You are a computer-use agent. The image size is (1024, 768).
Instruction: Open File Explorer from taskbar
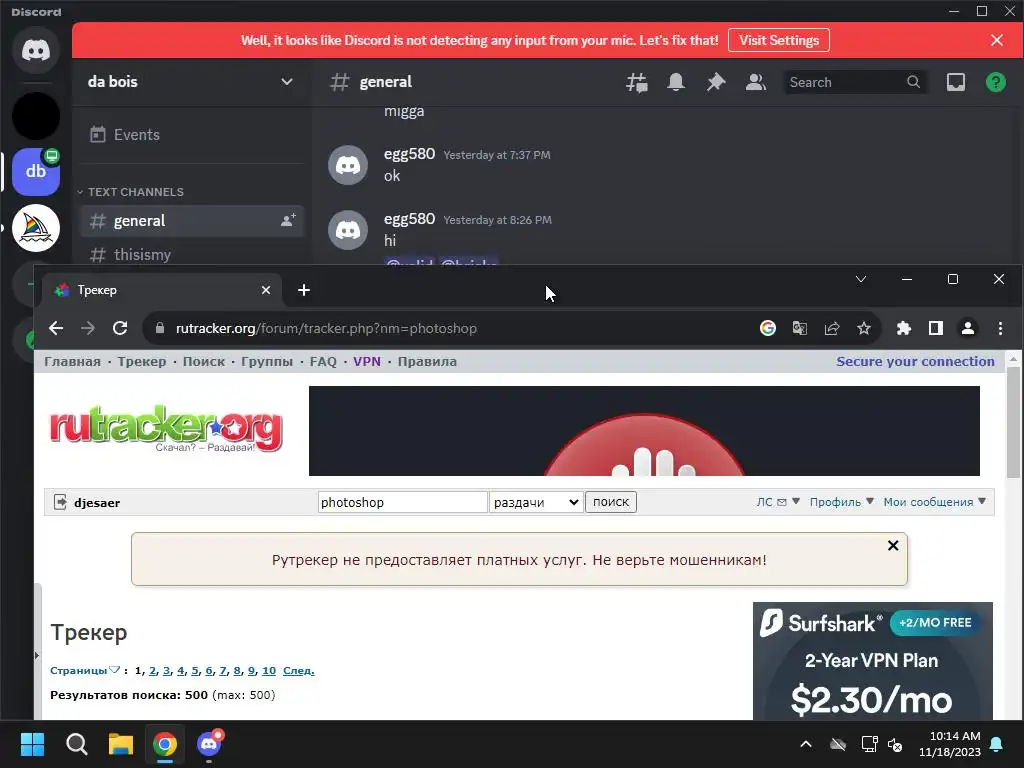pyautogui.click(x=121, y=744)
